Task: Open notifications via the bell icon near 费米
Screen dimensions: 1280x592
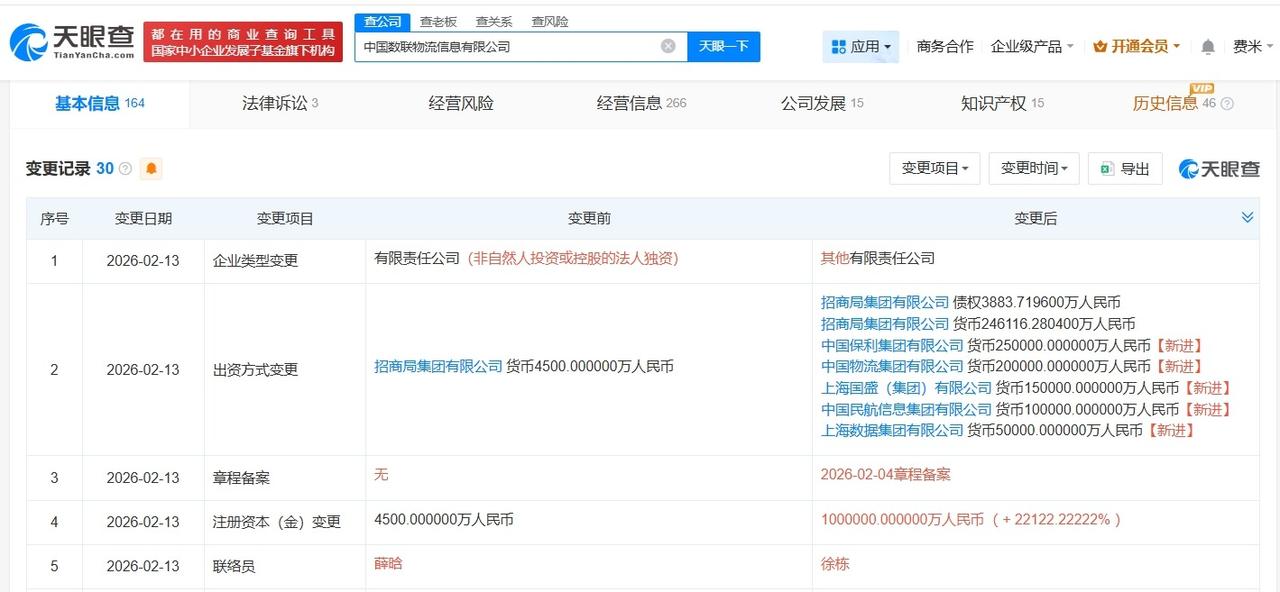Action: coord(1208,46)
